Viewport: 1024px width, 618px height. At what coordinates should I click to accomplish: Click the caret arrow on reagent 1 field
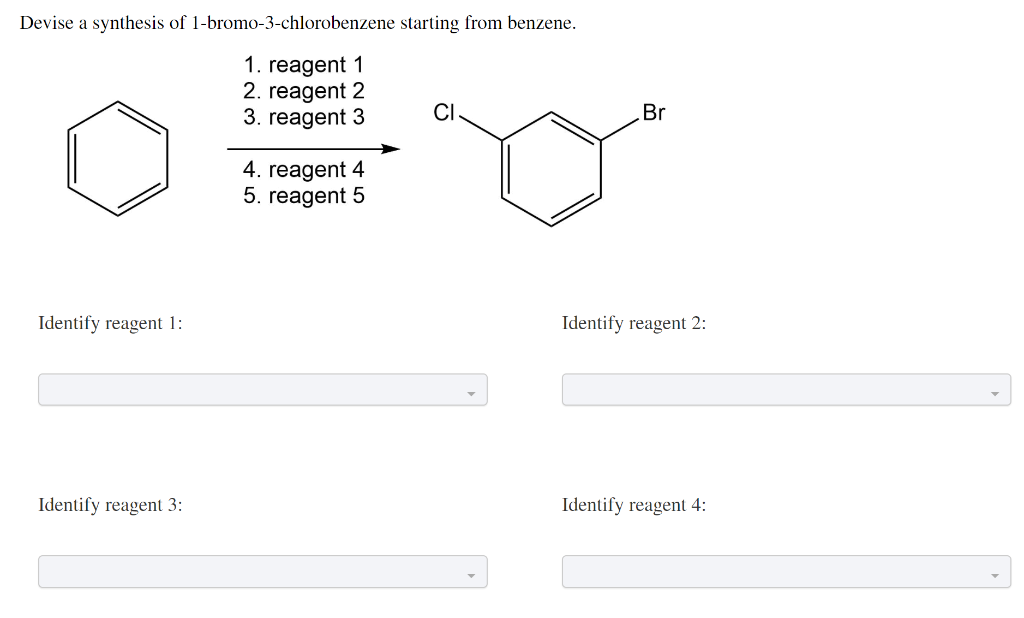click(471, 393)
